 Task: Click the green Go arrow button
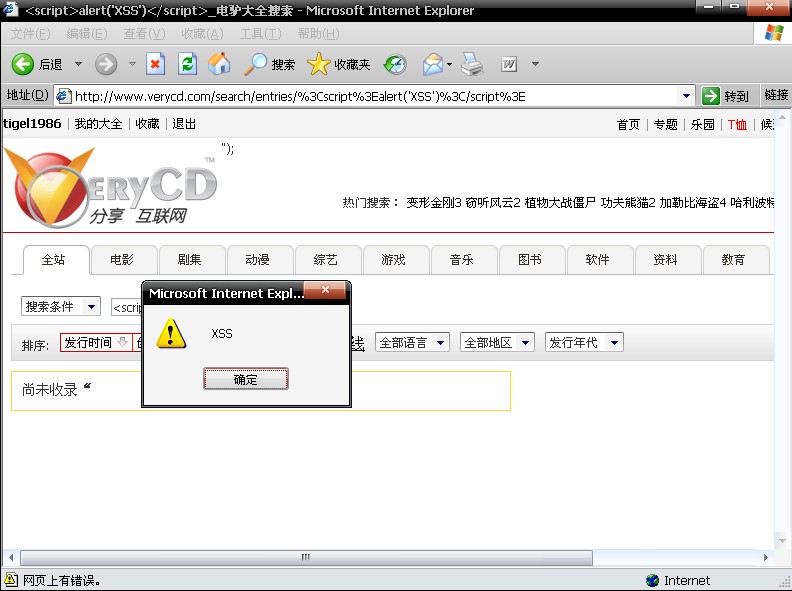(710, 95)
